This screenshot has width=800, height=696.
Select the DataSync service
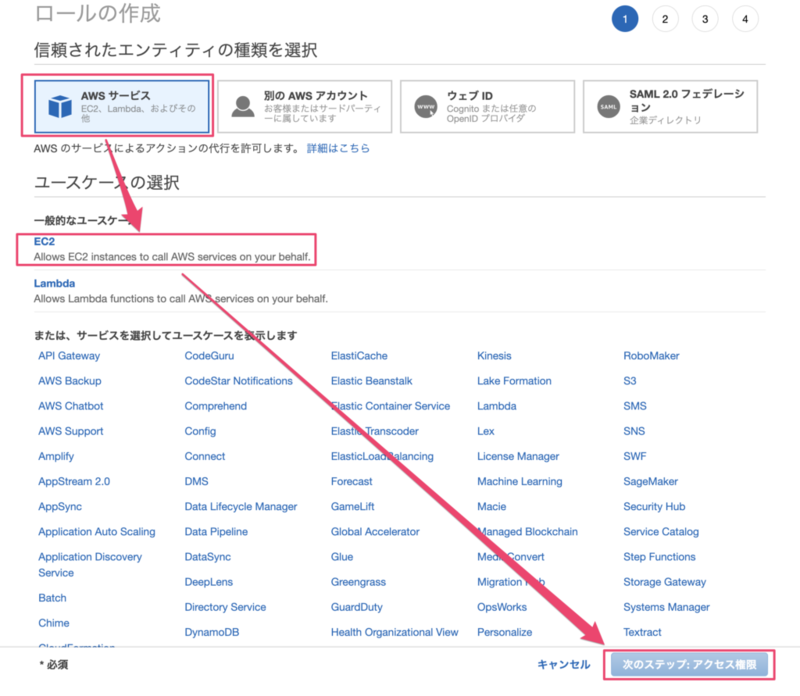(208, 557)
